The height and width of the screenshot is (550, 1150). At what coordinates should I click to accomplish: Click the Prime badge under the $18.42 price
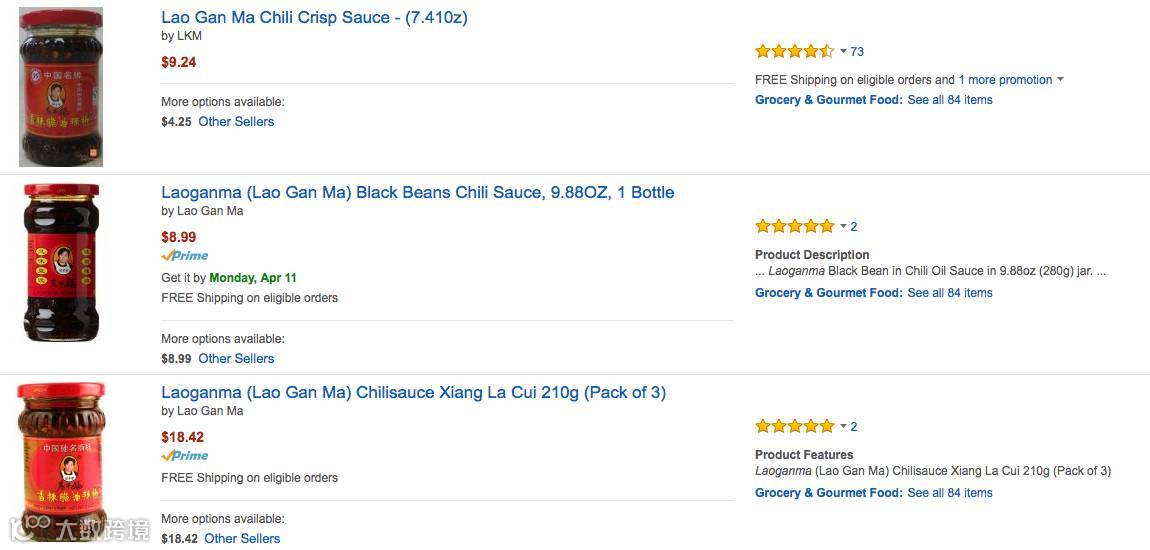pos(185,456)
